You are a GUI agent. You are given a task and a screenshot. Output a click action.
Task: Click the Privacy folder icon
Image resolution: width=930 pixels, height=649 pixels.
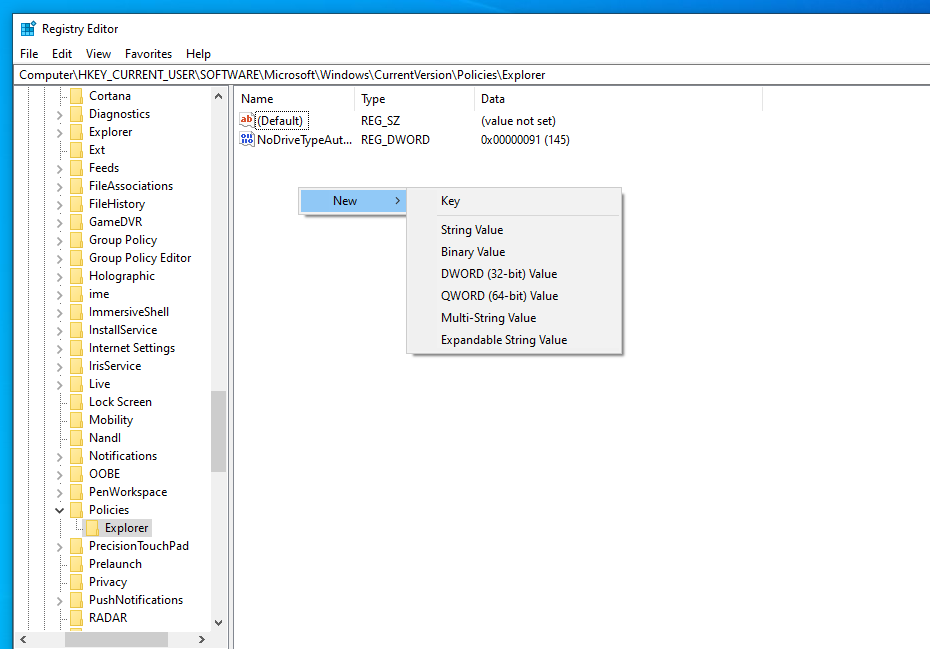click(75, 582)
